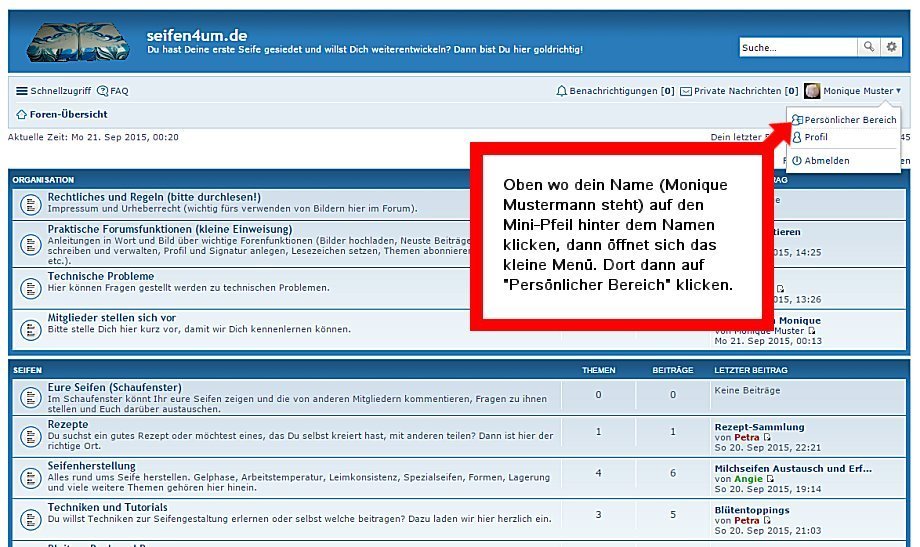Click the Benachrichtigungen bell icon
Viewport: 920px width, 547px height.
pyautogui.click(x=561, y=91)
